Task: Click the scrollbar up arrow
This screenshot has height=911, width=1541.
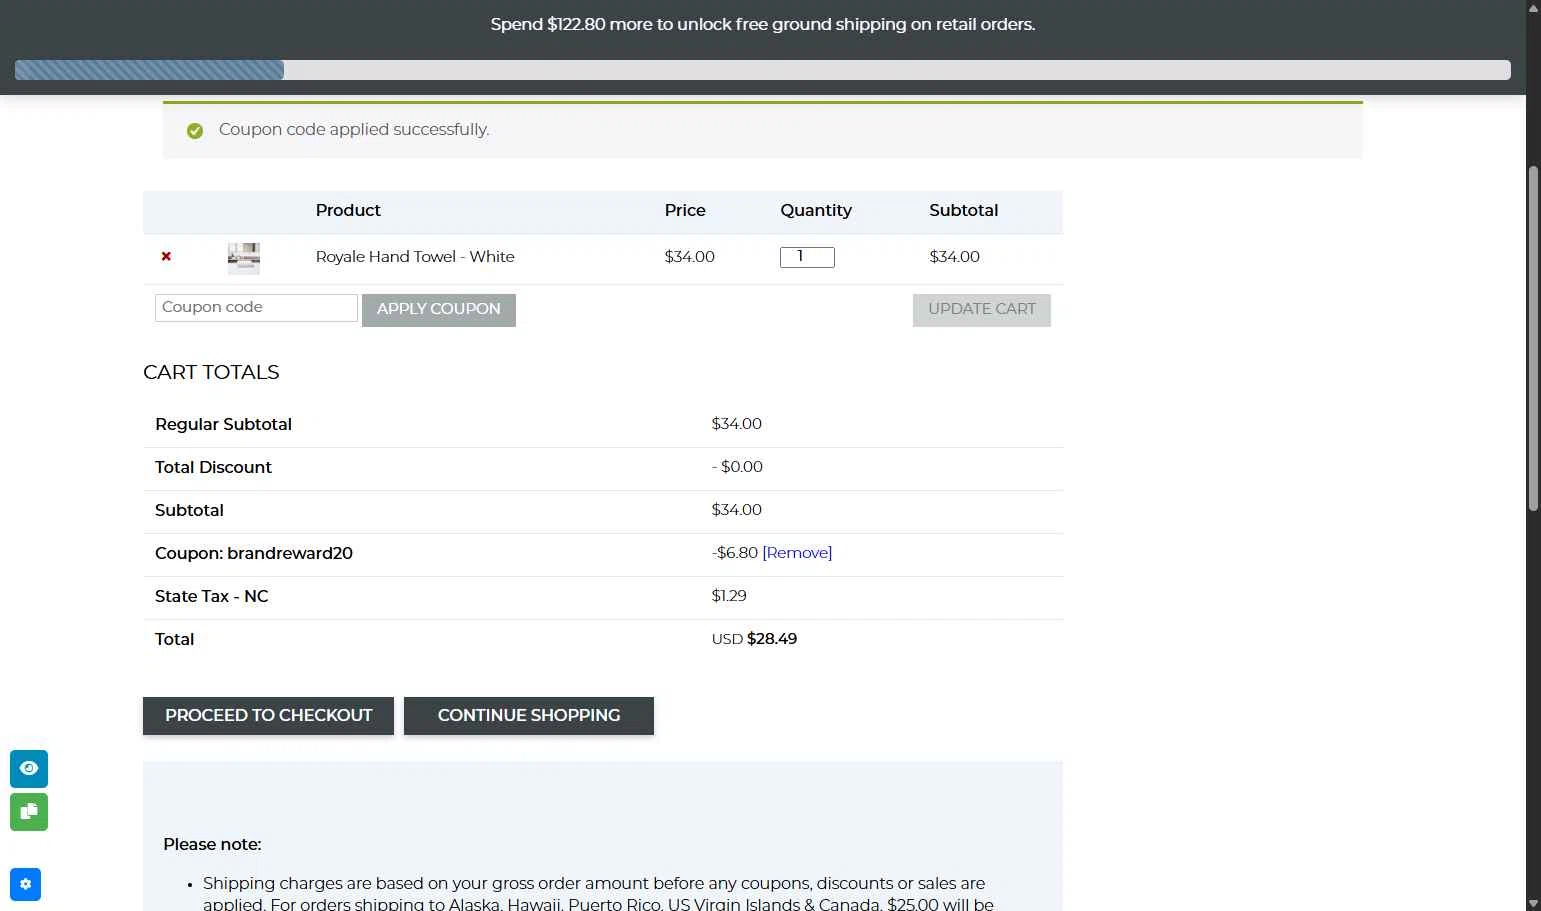Action: pos(1533,7)
